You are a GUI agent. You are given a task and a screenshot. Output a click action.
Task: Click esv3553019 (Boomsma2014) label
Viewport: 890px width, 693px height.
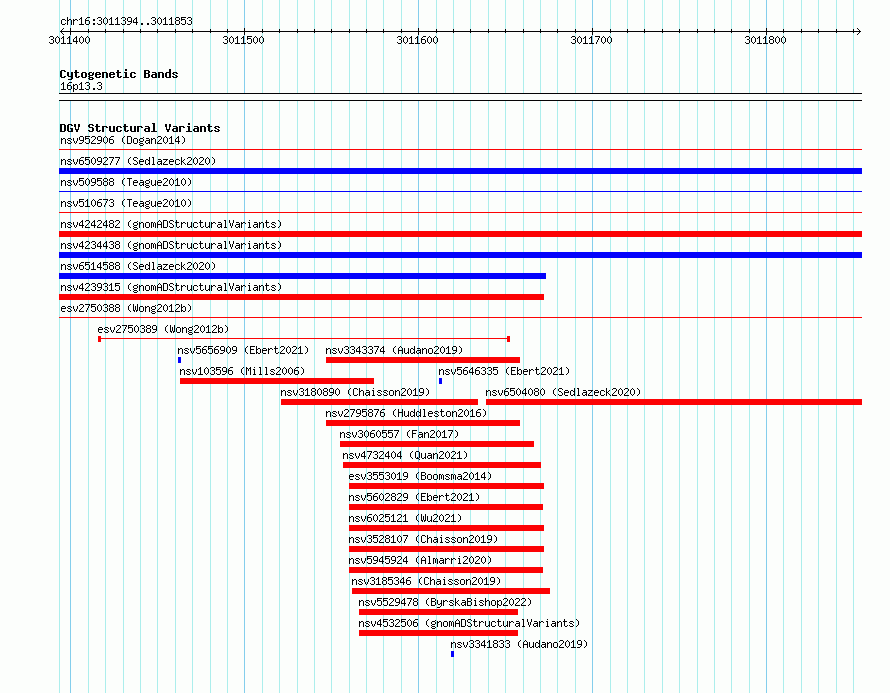click(420, 476)
